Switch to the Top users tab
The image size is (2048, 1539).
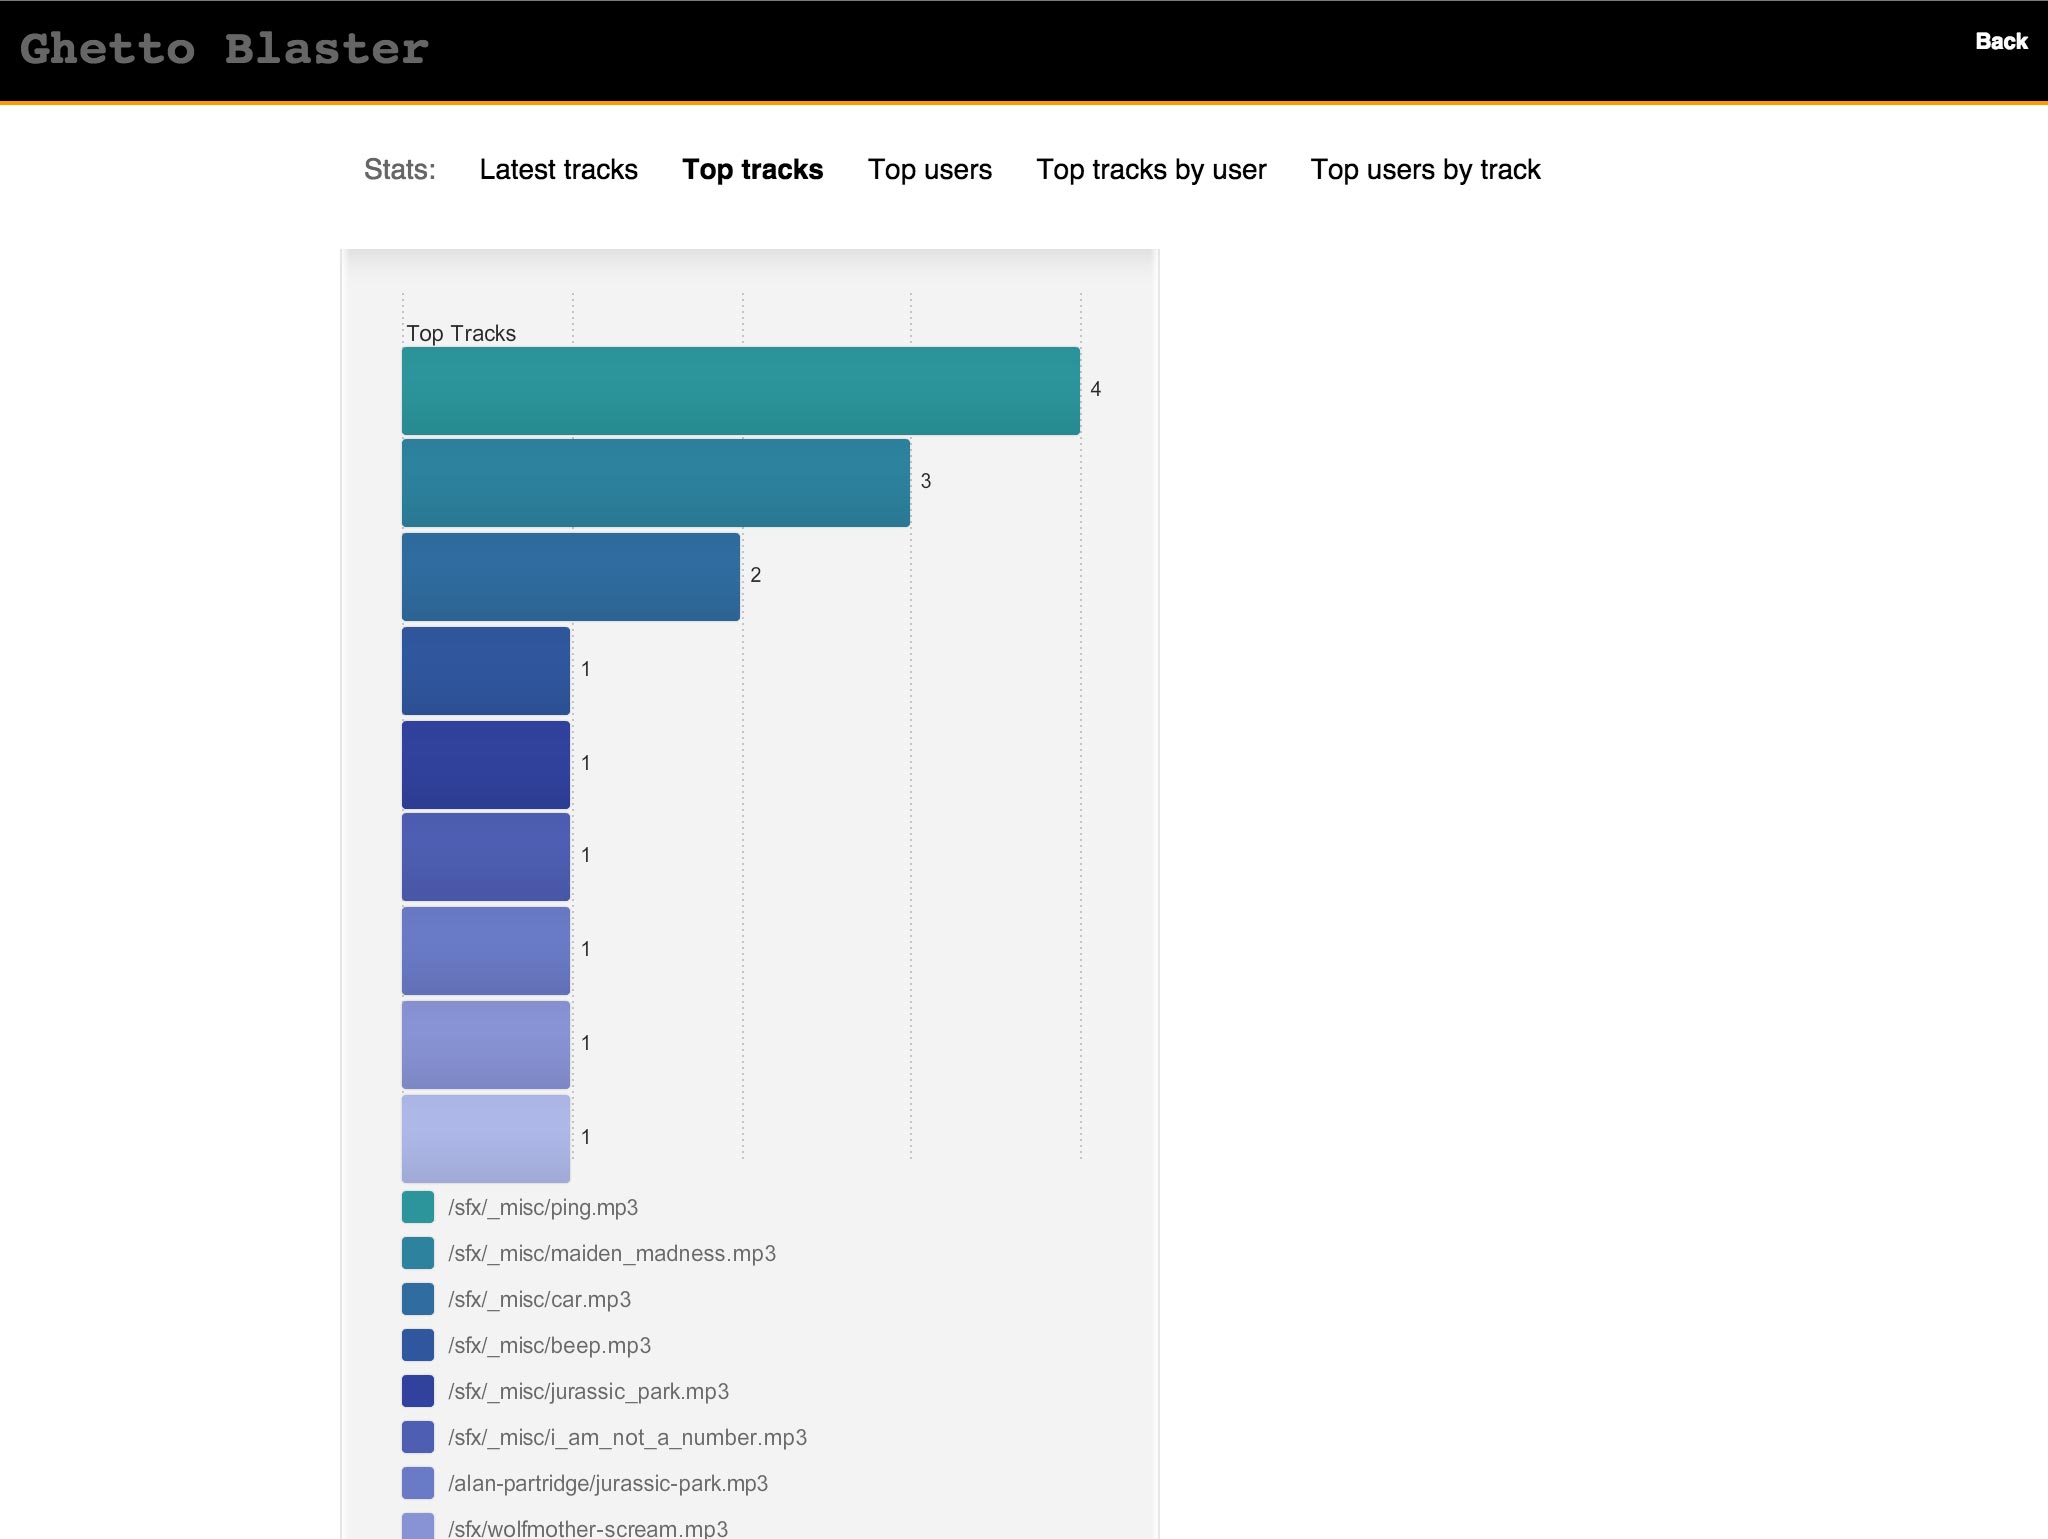[x=929, y=169]
